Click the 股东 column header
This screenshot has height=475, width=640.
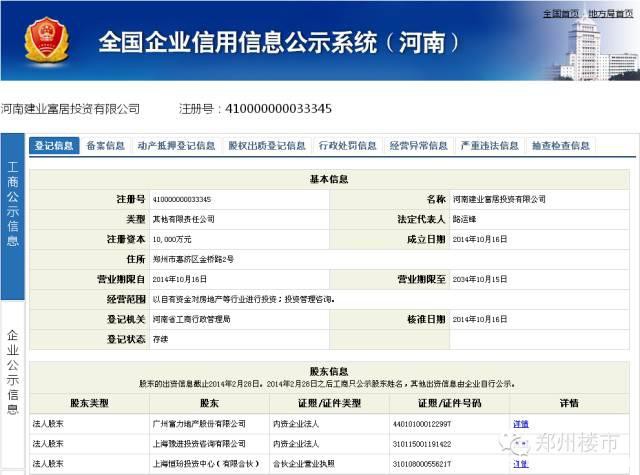[x=209, y=404]
